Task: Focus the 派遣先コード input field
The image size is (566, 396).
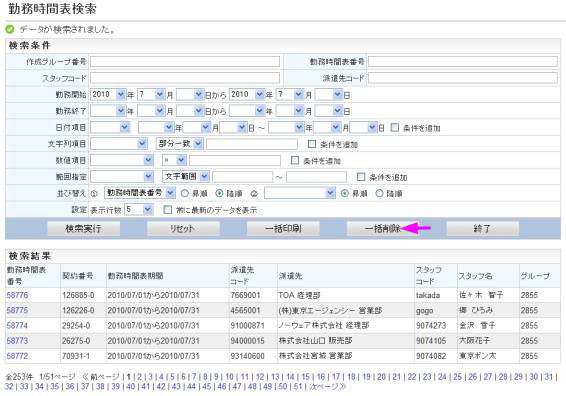Action: point(463,78)
